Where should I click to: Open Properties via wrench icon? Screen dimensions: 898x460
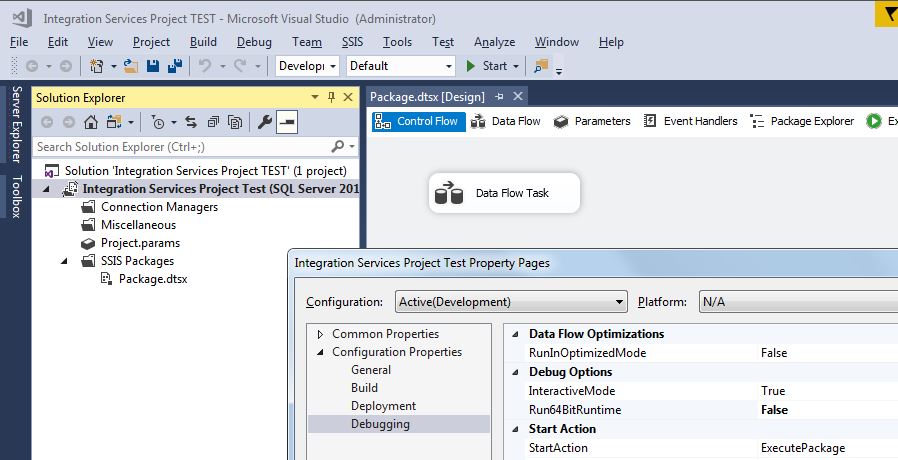pos(265,122)
